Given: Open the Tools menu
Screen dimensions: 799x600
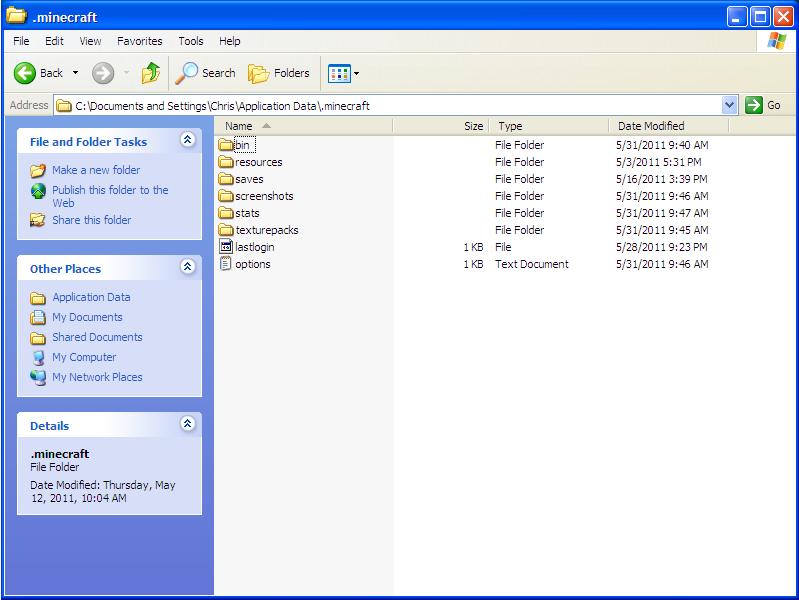Looking at the screenshot, I should [191, 41].
